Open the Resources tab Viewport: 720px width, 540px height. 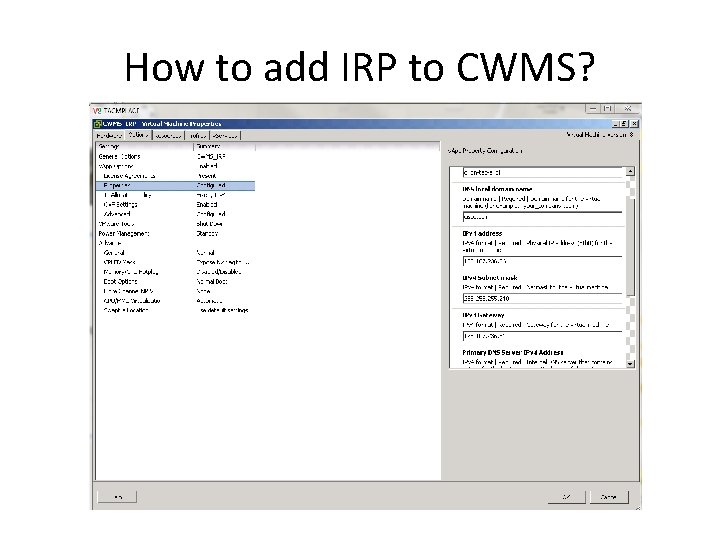click(168, 135)
